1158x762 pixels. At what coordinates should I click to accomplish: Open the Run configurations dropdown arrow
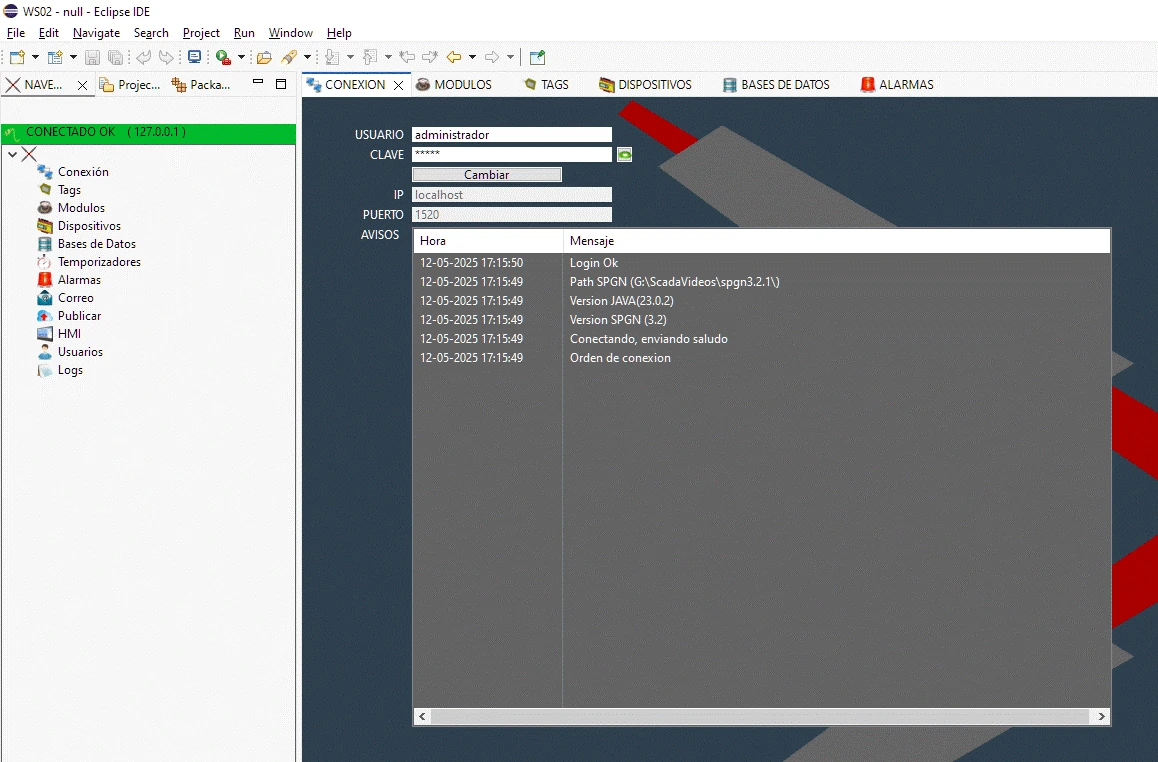pyautogui.click(x=241, y=57)
